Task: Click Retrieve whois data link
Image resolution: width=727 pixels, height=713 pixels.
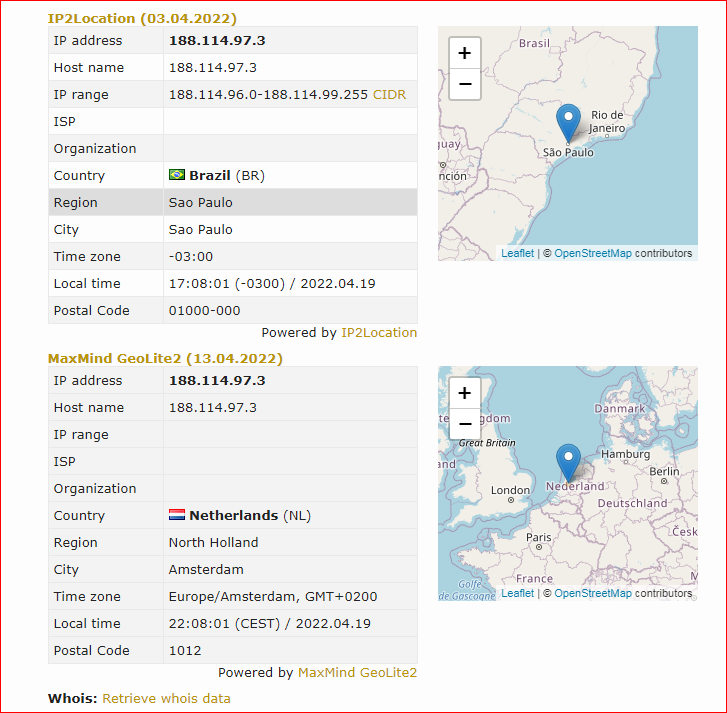Action: [x=166, y=699]
